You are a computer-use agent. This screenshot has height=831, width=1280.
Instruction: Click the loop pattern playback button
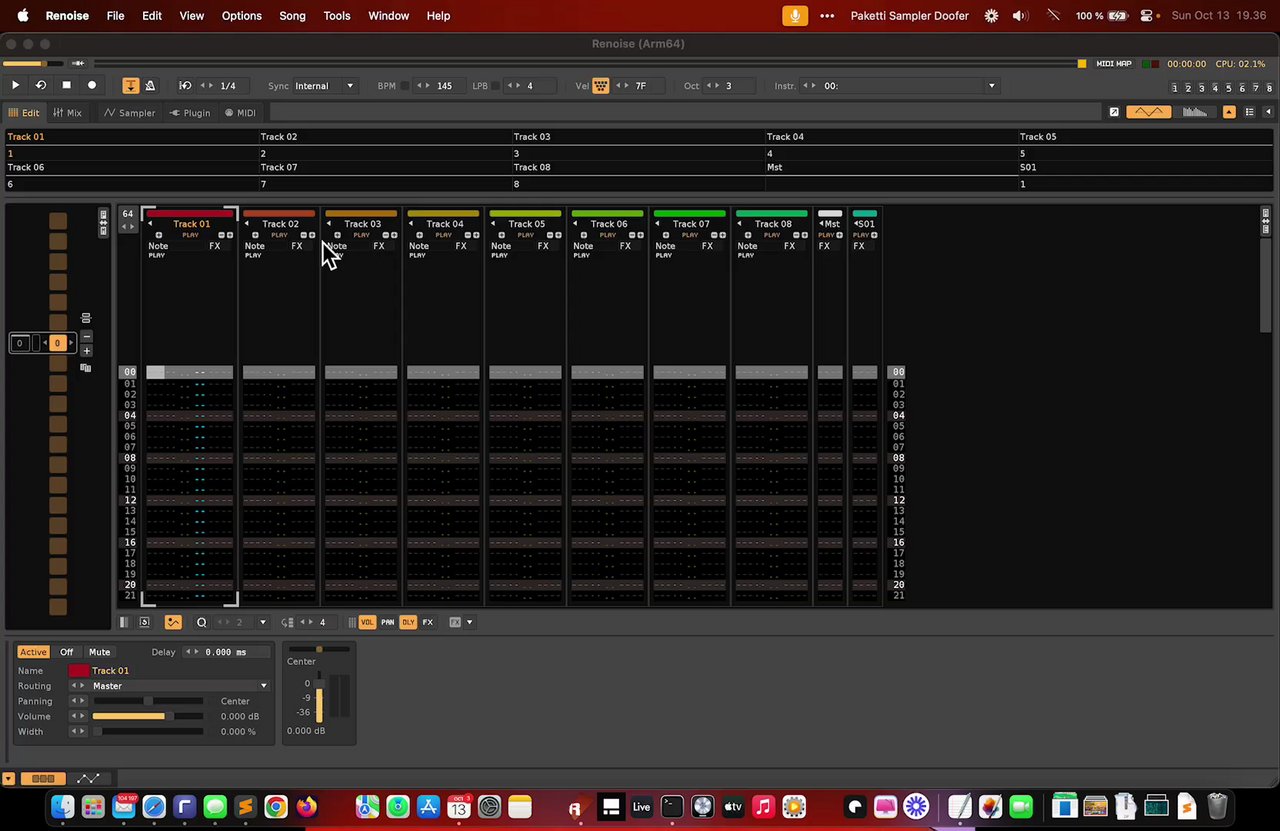[41, 86]
